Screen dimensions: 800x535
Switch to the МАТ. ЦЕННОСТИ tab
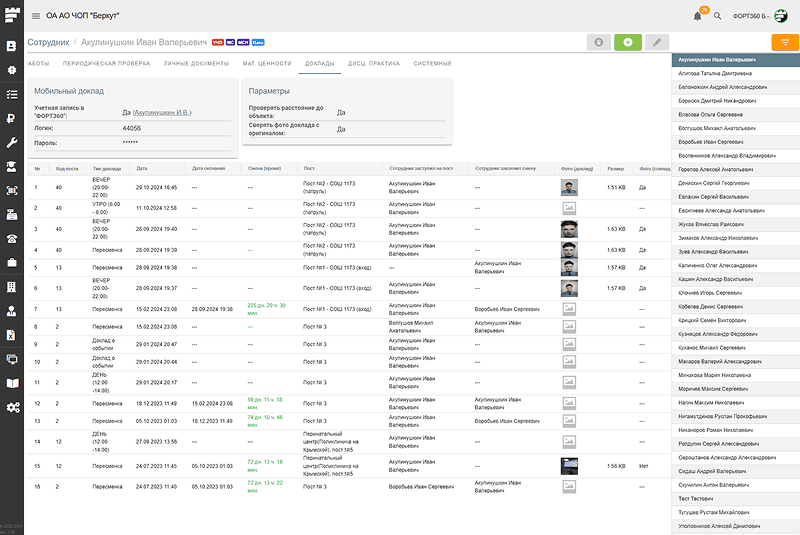tap(267, 64)
